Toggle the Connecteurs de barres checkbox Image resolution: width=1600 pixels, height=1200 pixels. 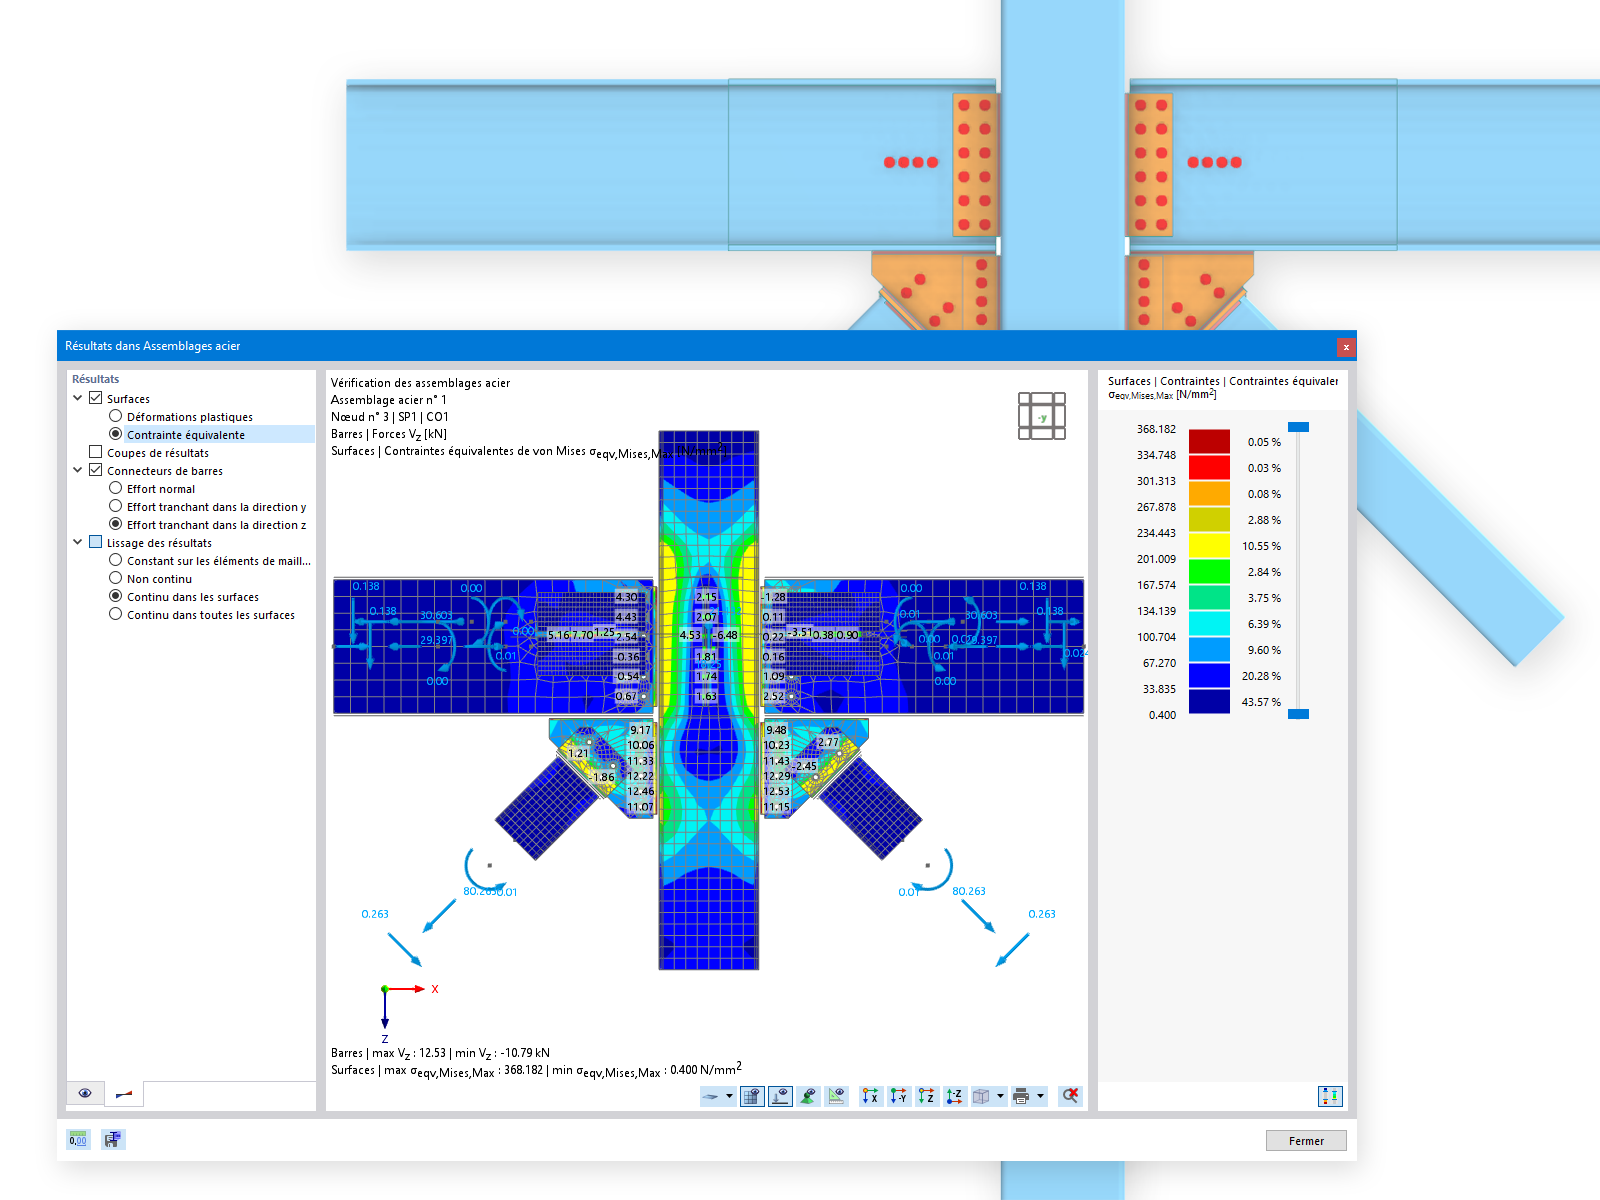click(x=96, y=470)
